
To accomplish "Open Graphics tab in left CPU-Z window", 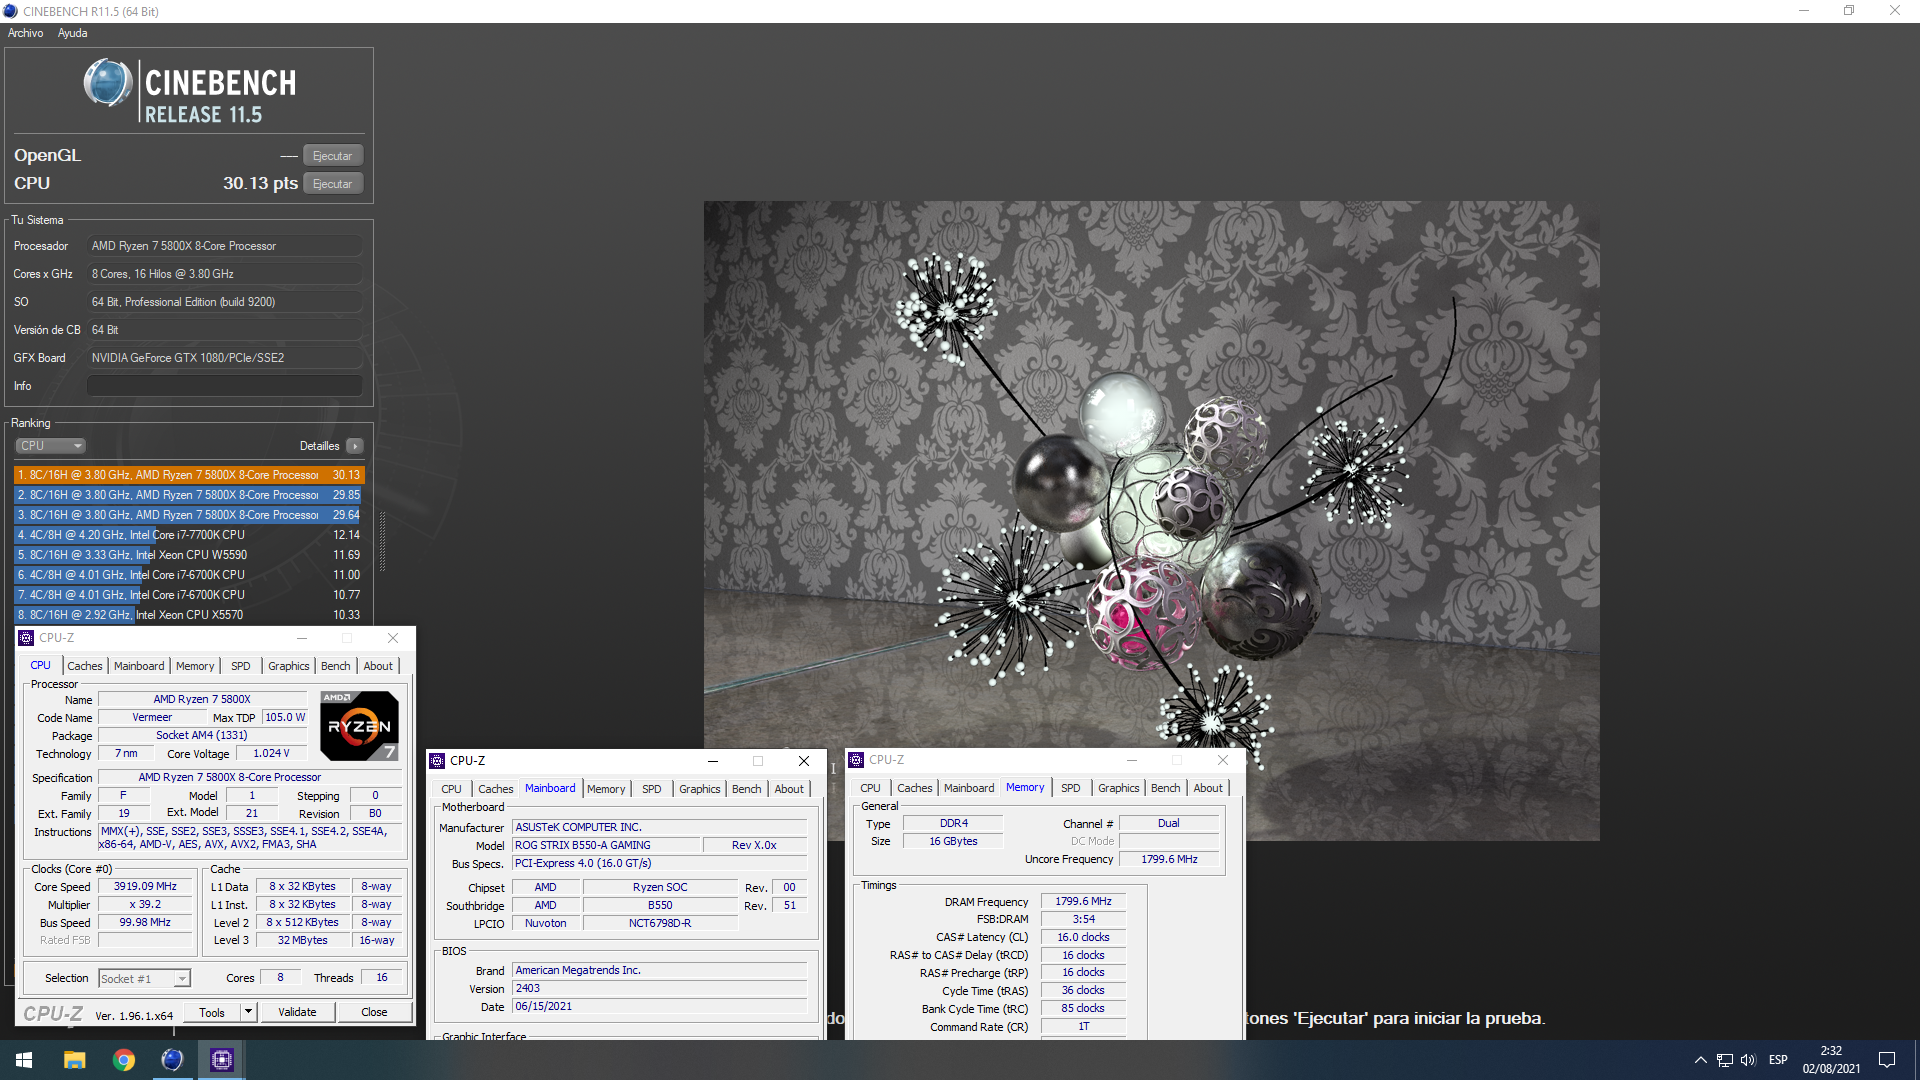I will point(289,666).
